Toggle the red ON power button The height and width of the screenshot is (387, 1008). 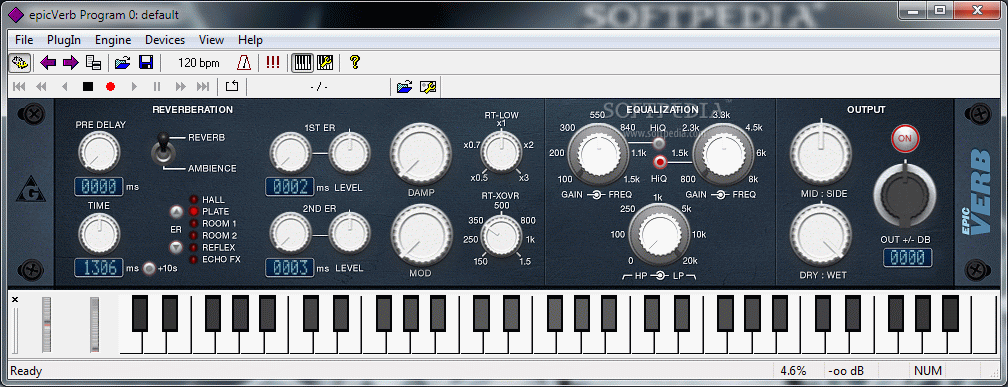905,138
